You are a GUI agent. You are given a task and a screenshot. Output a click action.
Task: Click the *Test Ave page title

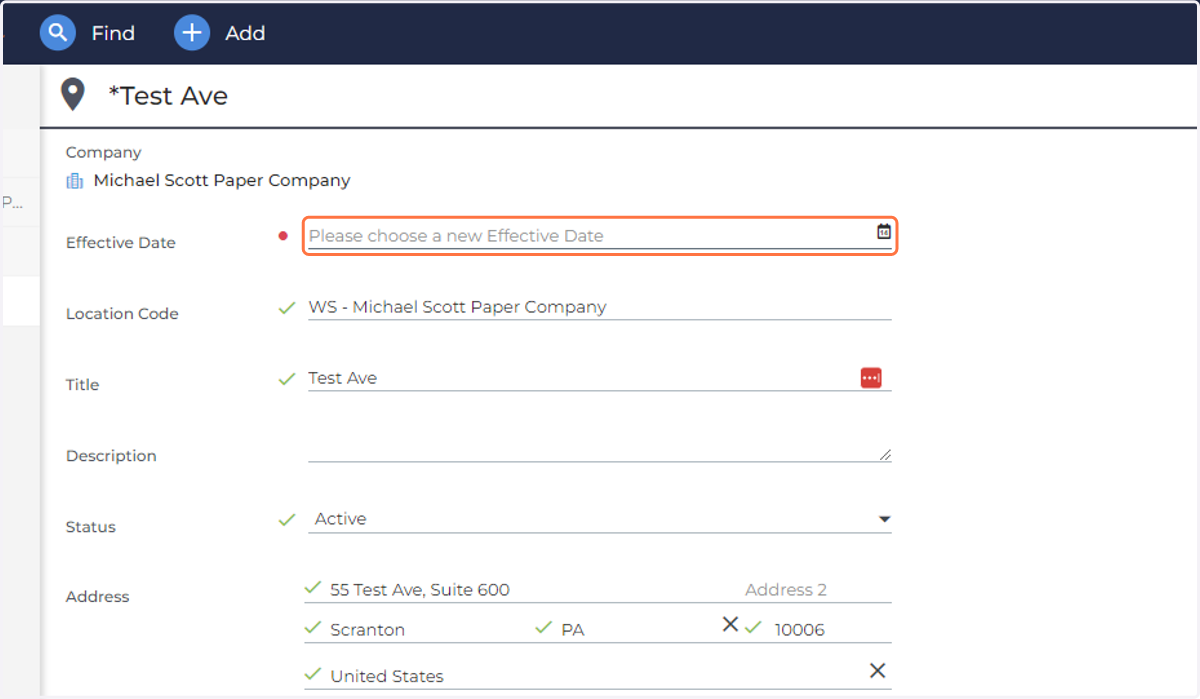pyautogui.click(x=168, y=96)
